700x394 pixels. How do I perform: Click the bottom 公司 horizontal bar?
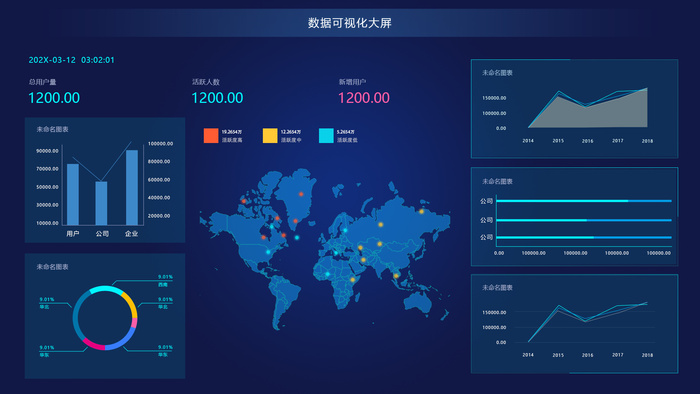click(x=584, y=237)
